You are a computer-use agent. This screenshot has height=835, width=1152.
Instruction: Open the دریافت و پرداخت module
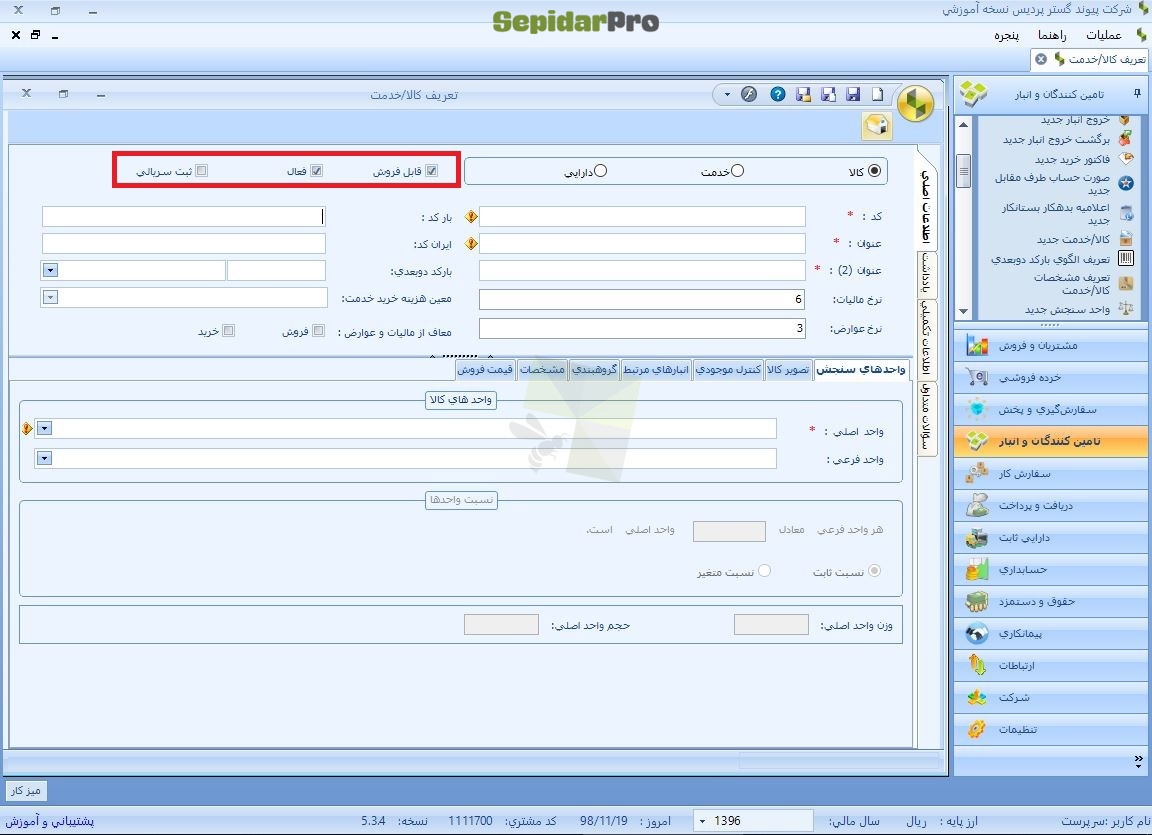pos(1051,505)
